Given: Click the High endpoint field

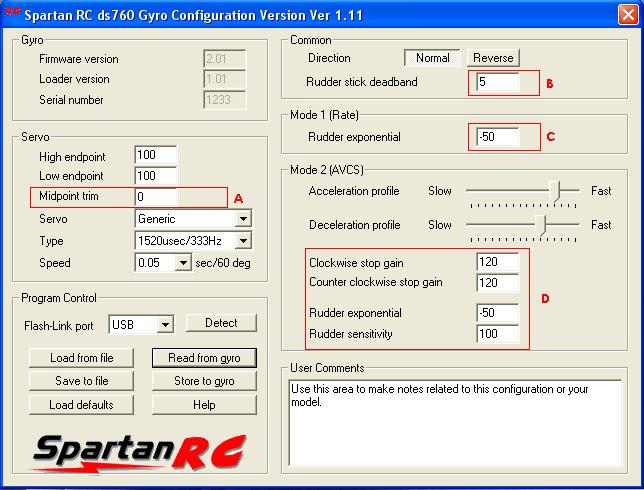Looking at the screenshot, I should (156, 155).
